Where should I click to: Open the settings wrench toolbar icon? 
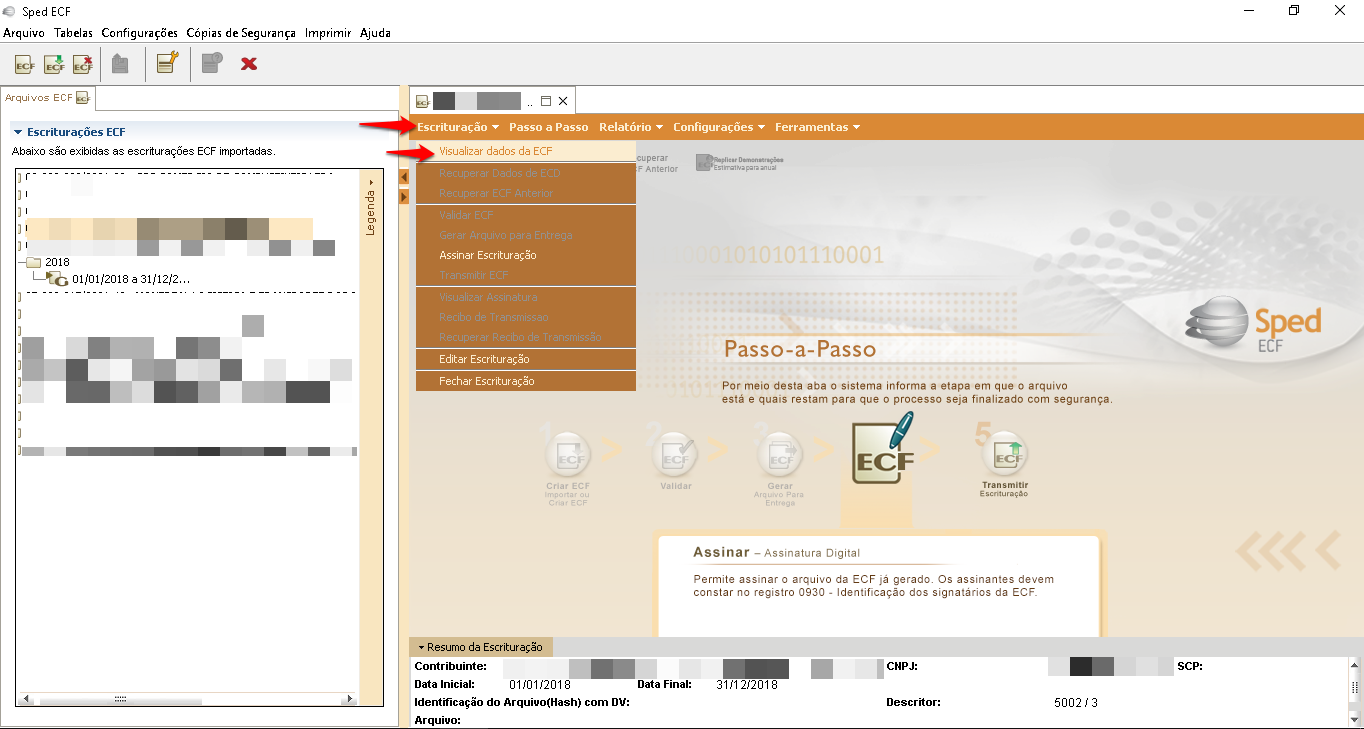tap(167, 64)
